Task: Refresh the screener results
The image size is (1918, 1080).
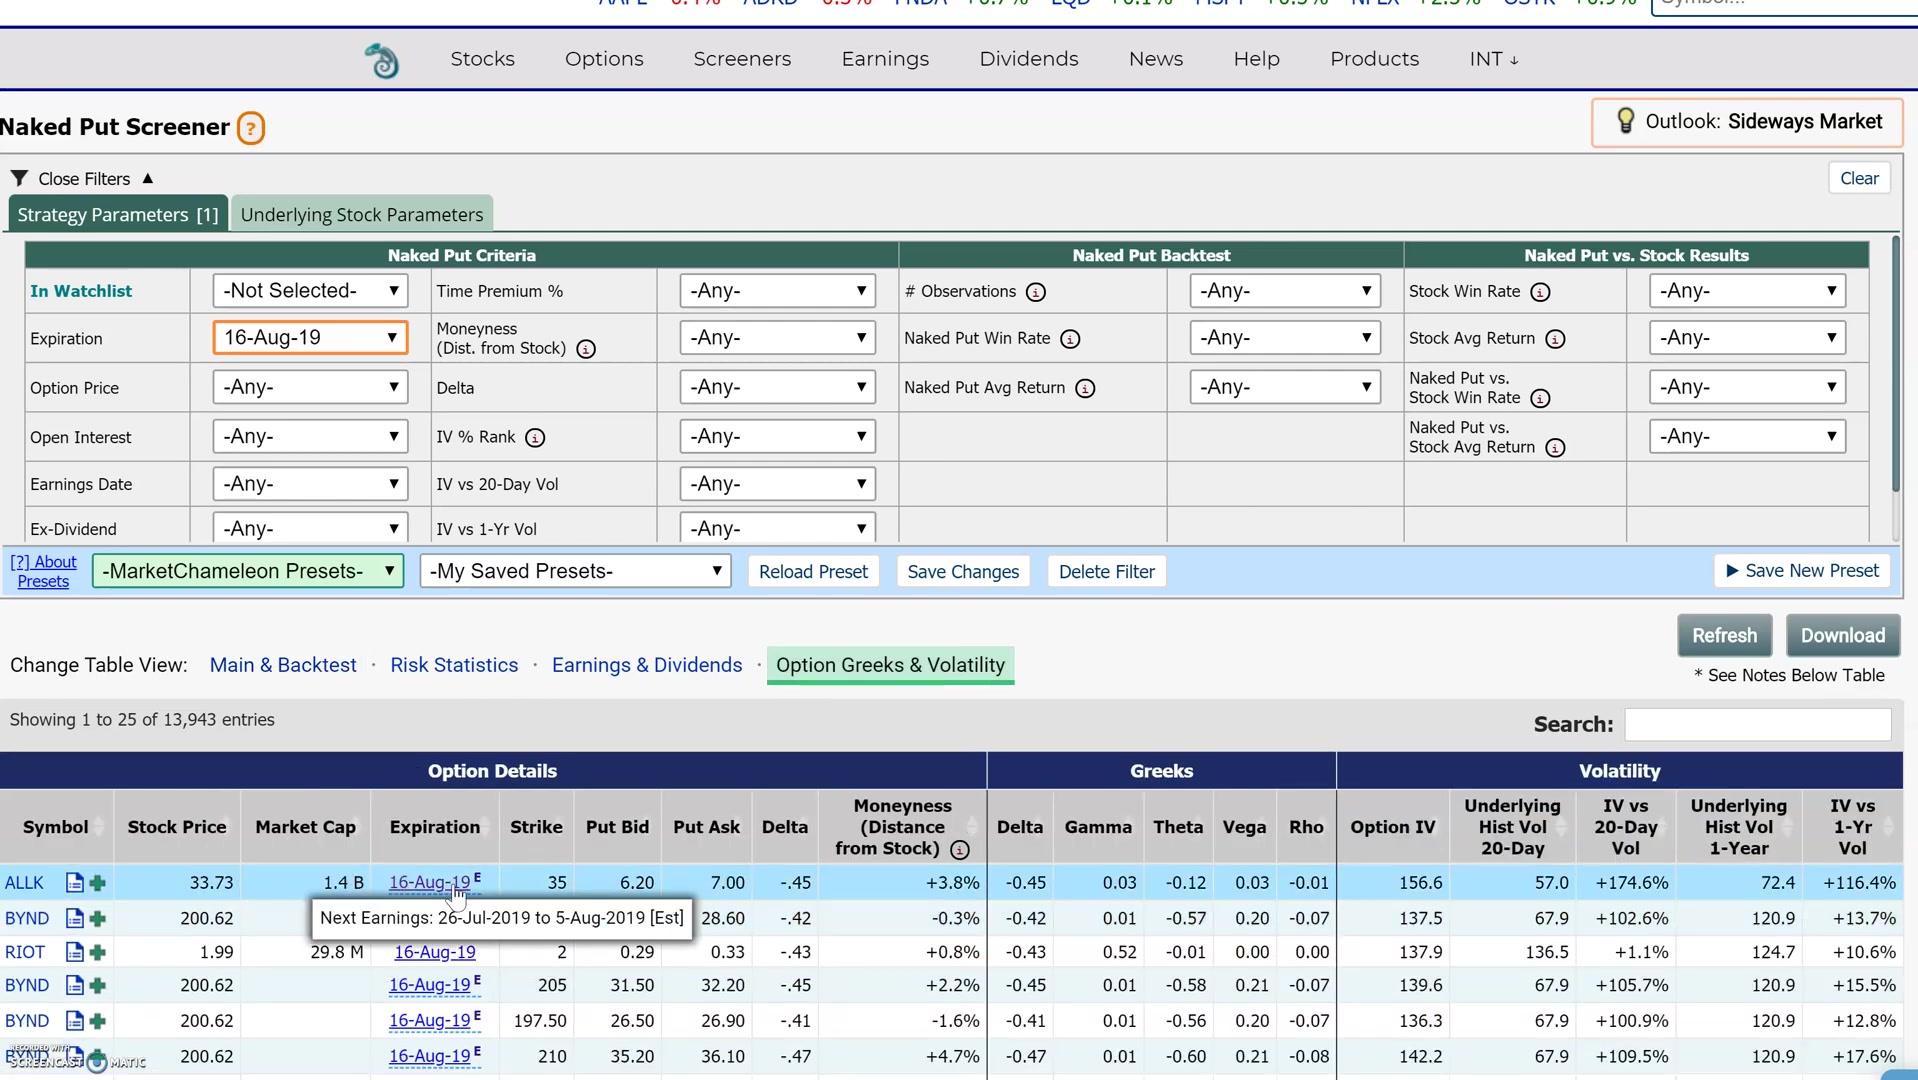Action: pyautogui.click(x=1724, y=636)
